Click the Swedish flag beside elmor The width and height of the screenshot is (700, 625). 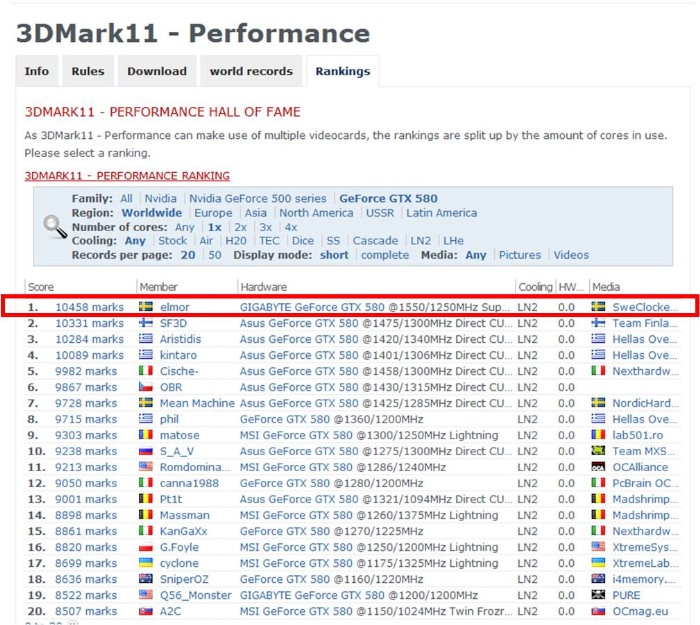point(146,307)
